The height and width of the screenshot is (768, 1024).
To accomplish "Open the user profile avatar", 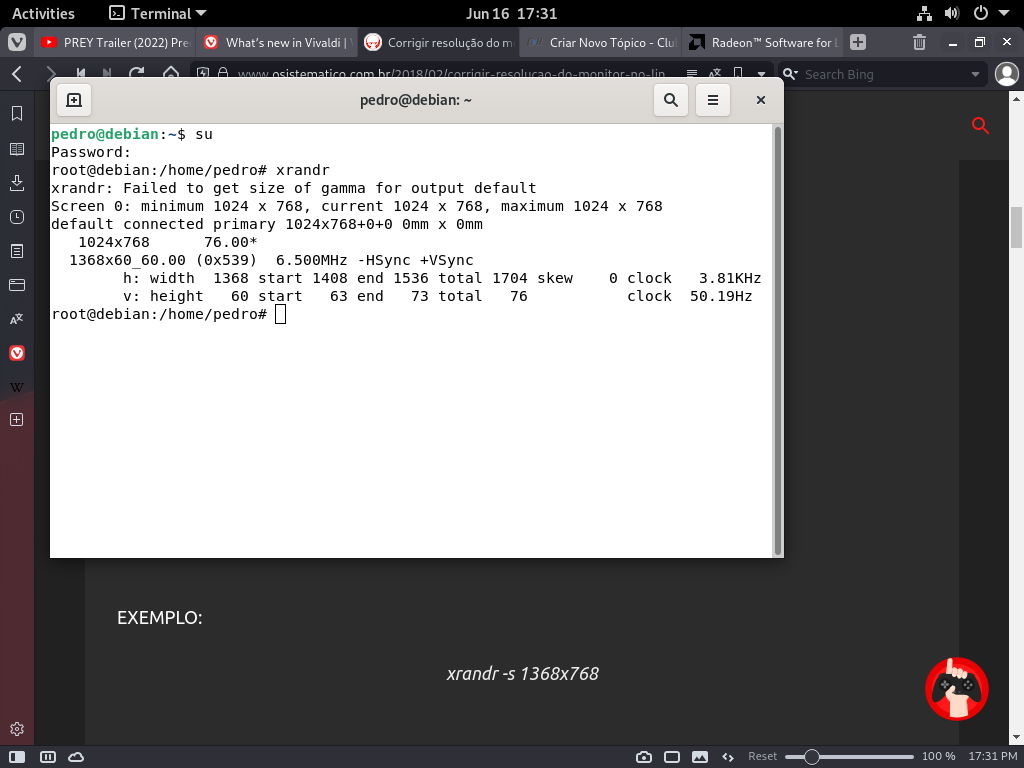I will [x=1006, y=74].
